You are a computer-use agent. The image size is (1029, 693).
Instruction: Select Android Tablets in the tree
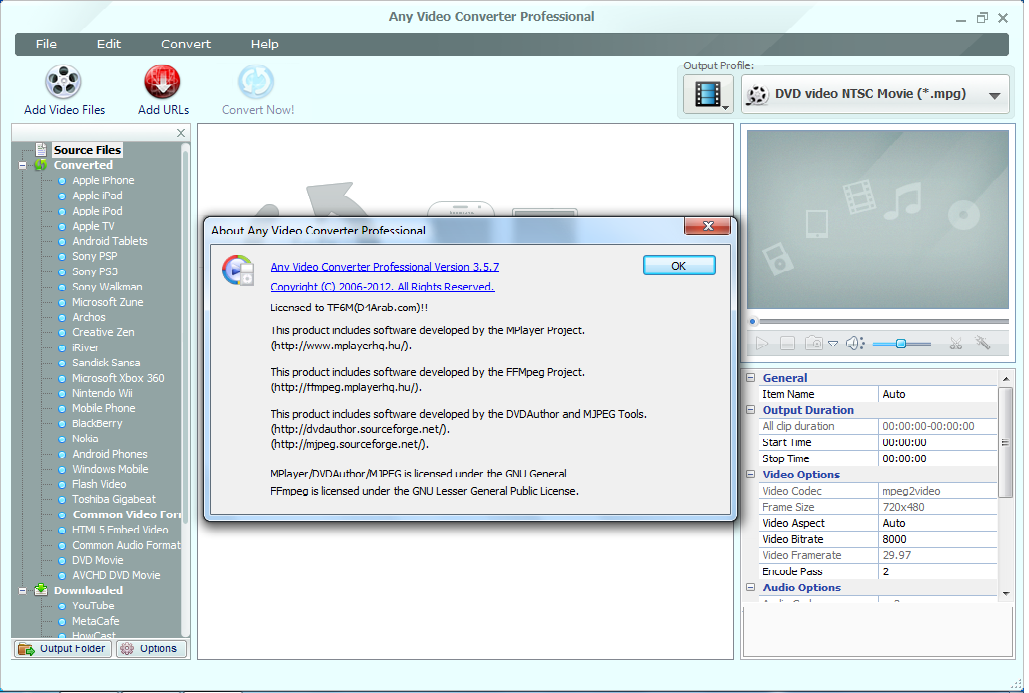[x=110, y=241]
